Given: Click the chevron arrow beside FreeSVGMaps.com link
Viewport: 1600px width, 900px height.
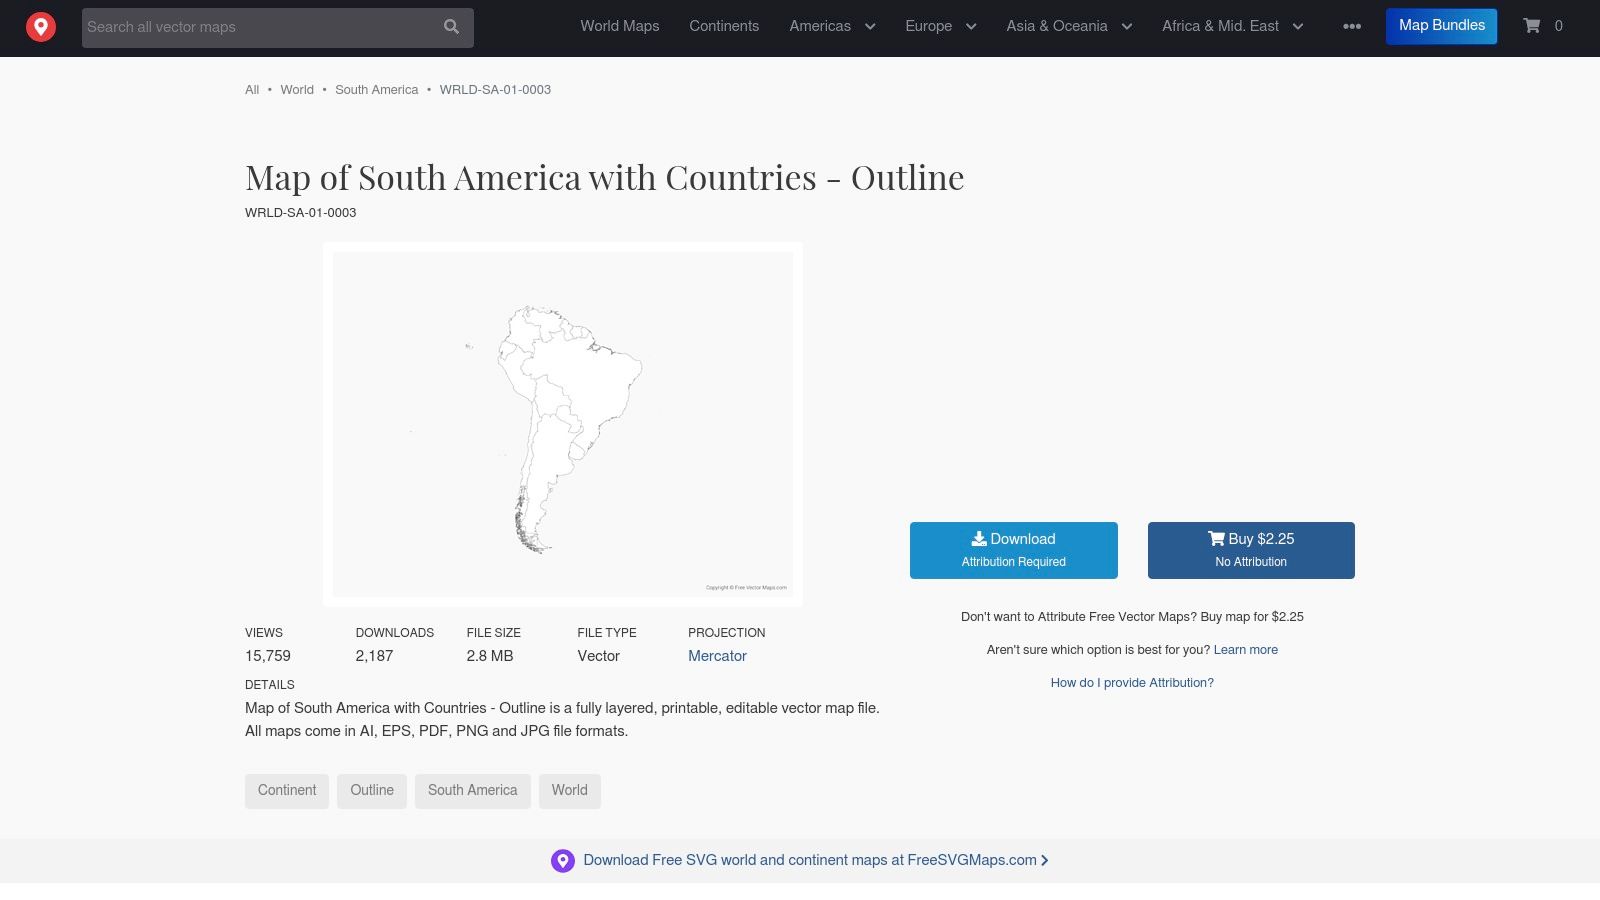Looking at the screenshot, I should coord(1044,860).
